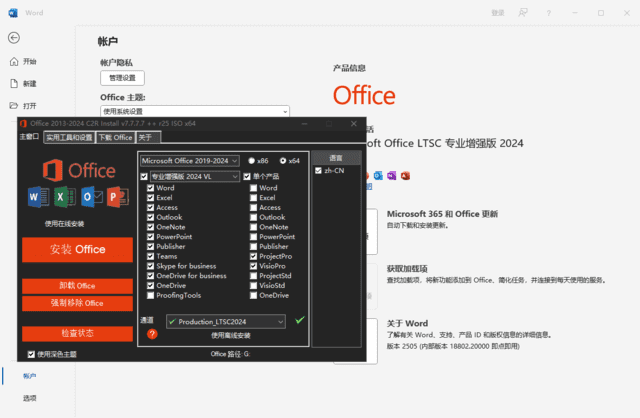Close the Office C2R Install window
Image resolution: width=640 pixels, height=418 pixels.
click(x=354, y=123)
